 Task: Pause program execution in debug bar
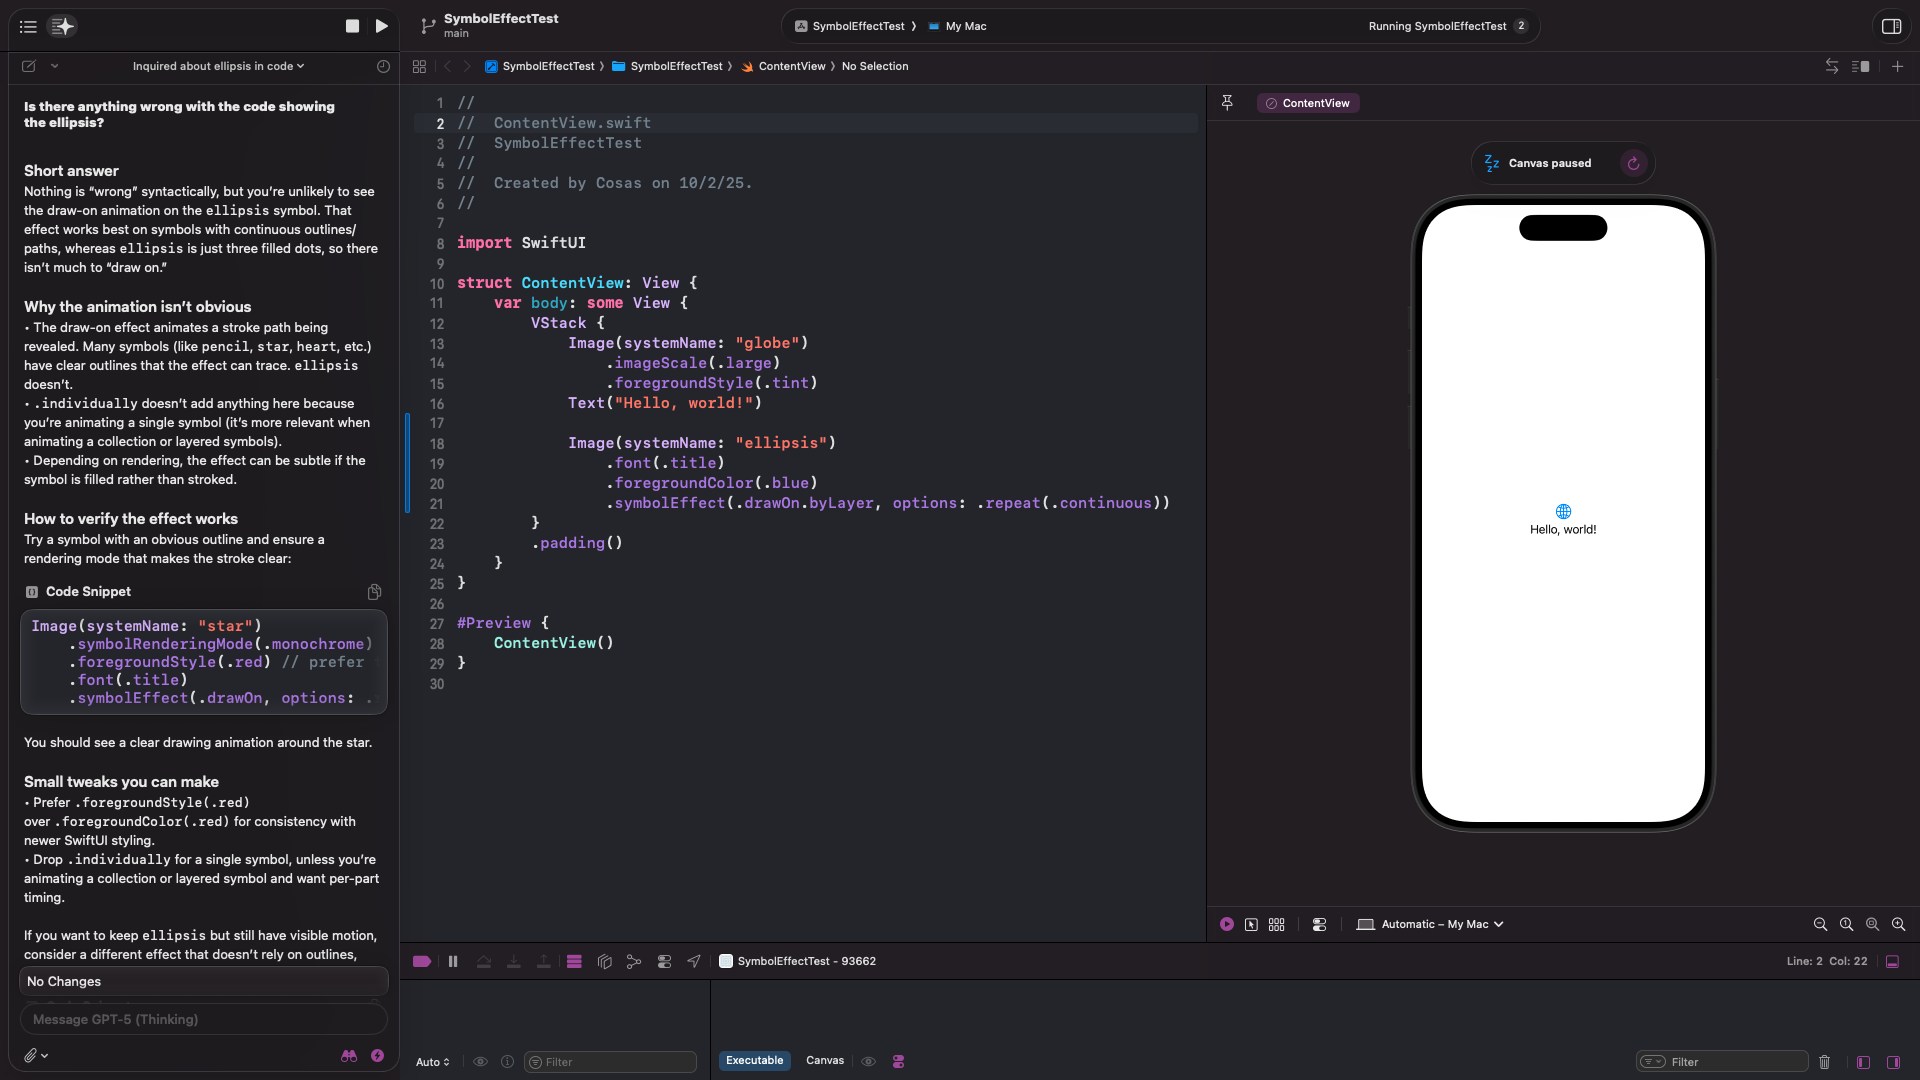453,961
